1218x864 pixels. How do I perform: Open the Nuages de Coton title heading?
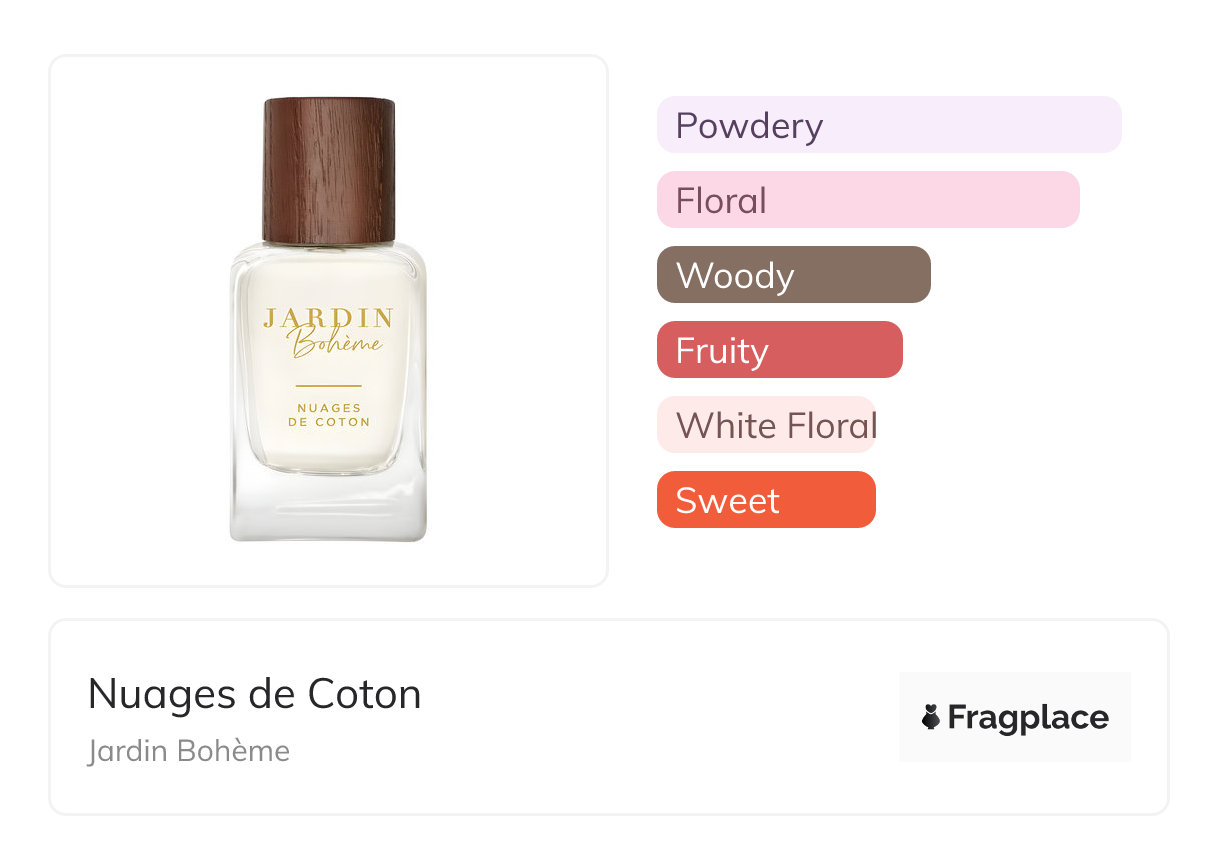254,694
